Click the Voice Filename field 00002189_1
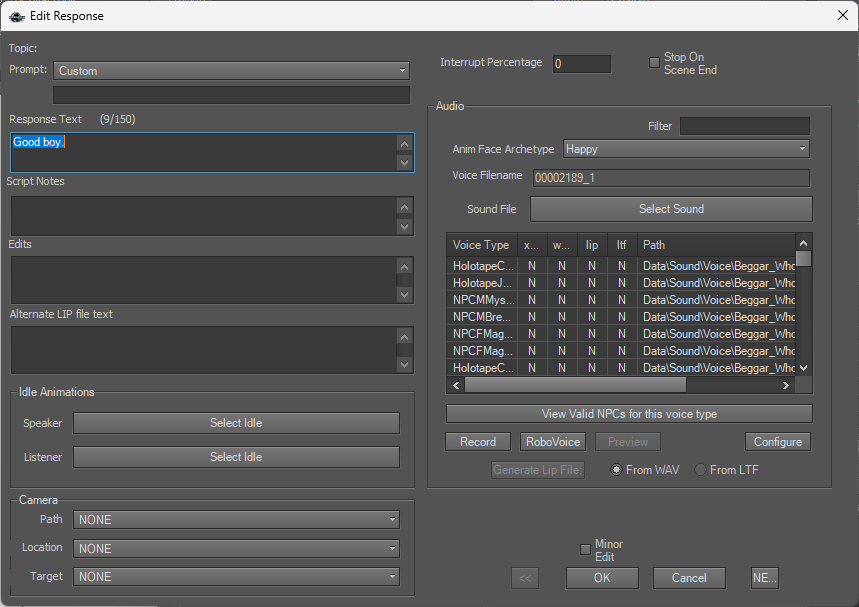 pos(671,177)
